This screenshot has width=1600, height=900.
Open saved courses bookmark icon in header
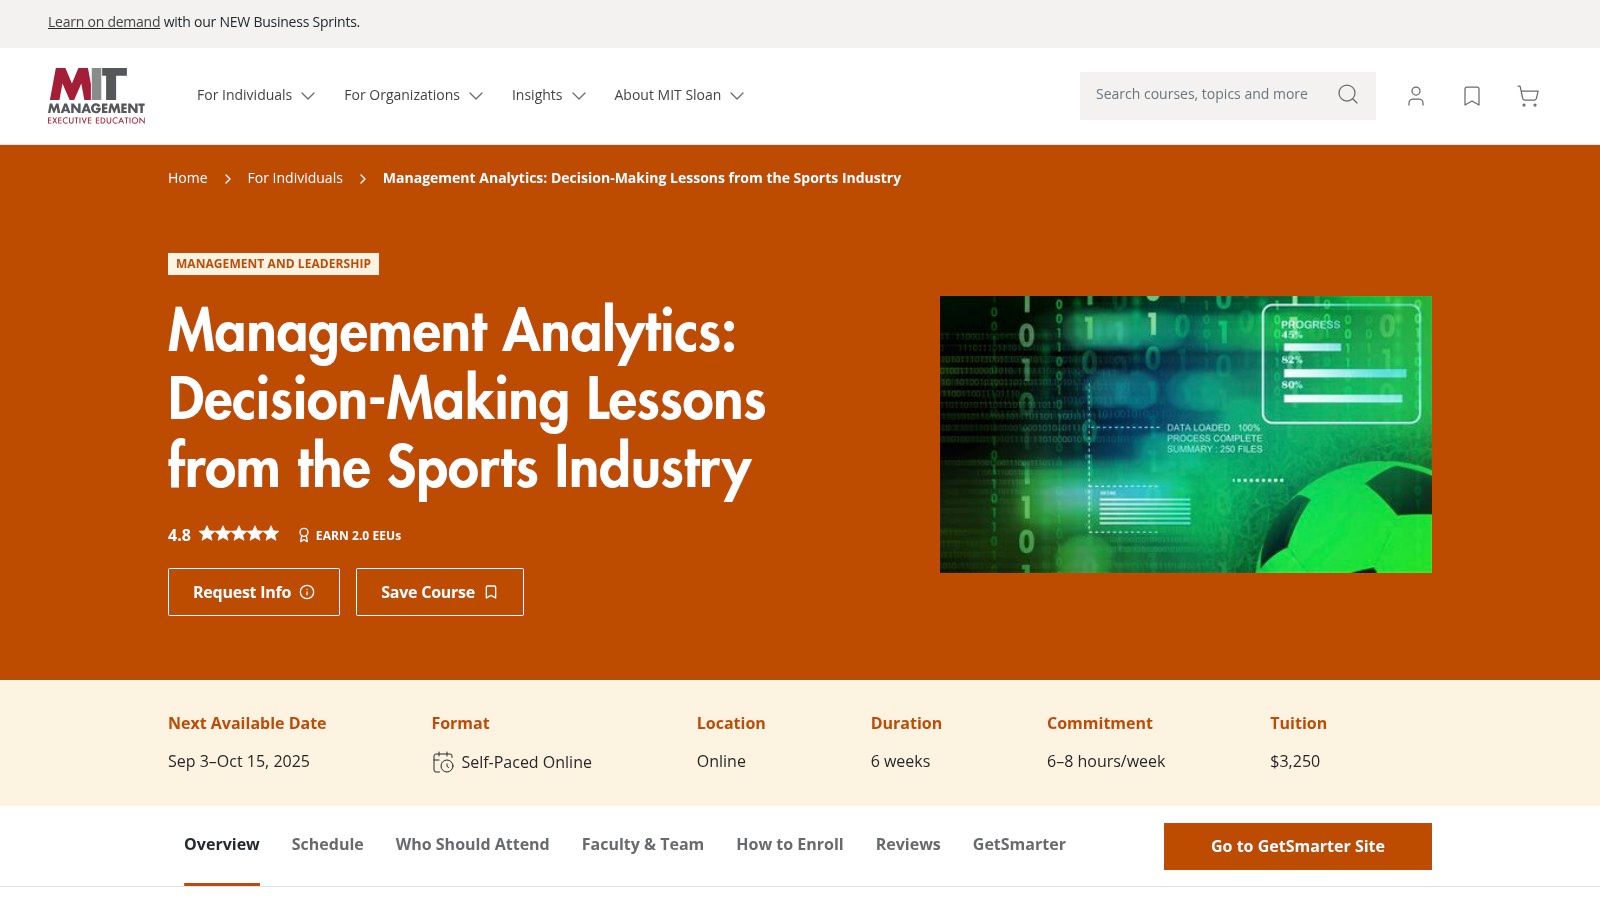[1472, 96]
